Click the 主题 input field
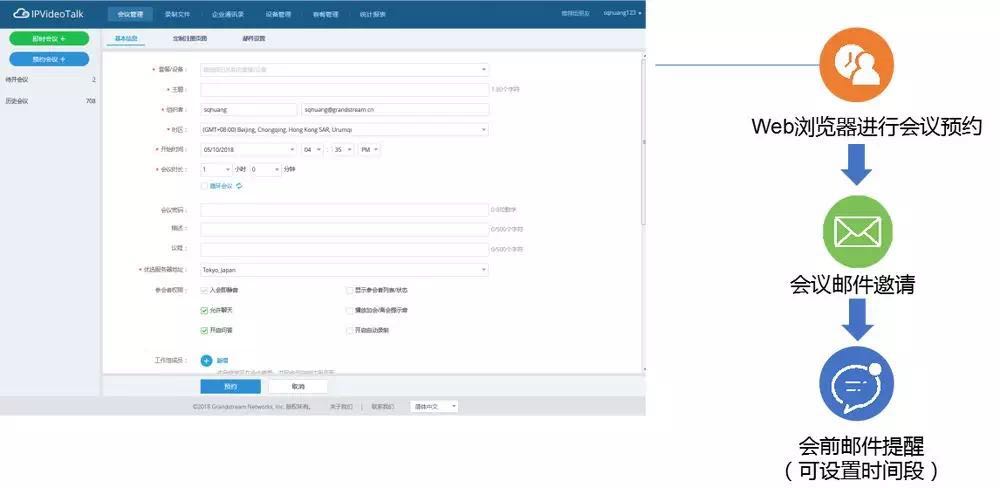 coord(344,90)
